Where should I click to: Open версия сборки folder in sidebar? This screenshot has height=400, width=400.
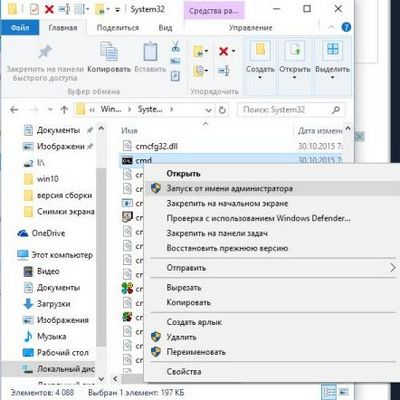[x=58, y=195]
